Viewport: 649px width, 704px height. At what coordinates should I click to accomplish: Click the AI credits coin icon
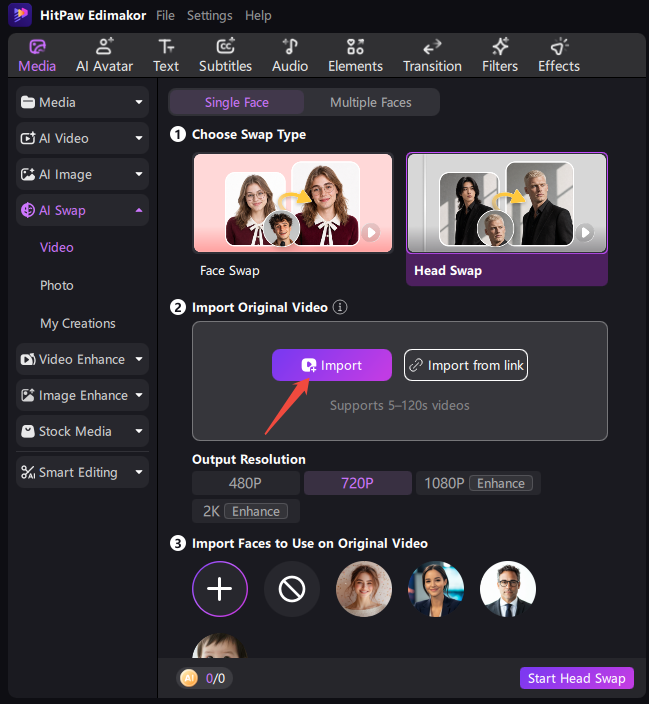click(x=189, y=678)
